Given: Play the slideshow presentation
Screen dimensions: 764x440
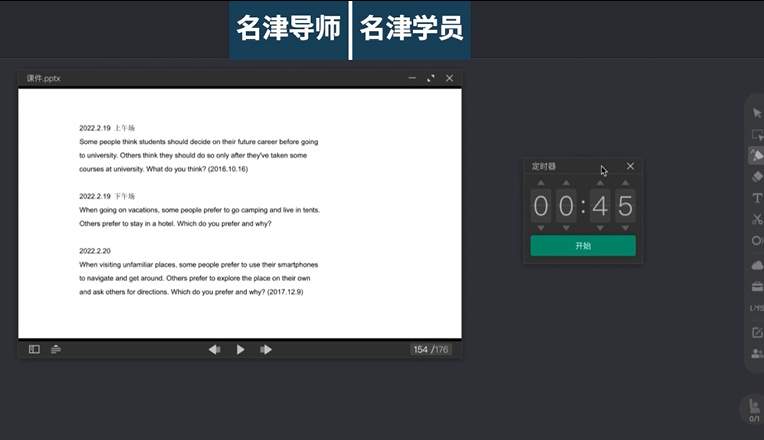Looking at the screenshot, I should click(240, 349).
